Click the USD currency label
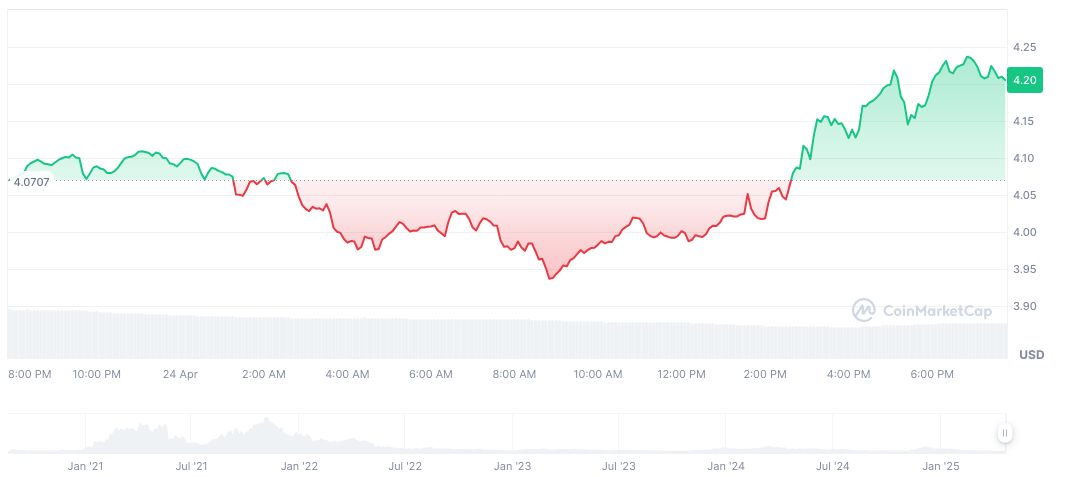 click(x=1031, y=355)
